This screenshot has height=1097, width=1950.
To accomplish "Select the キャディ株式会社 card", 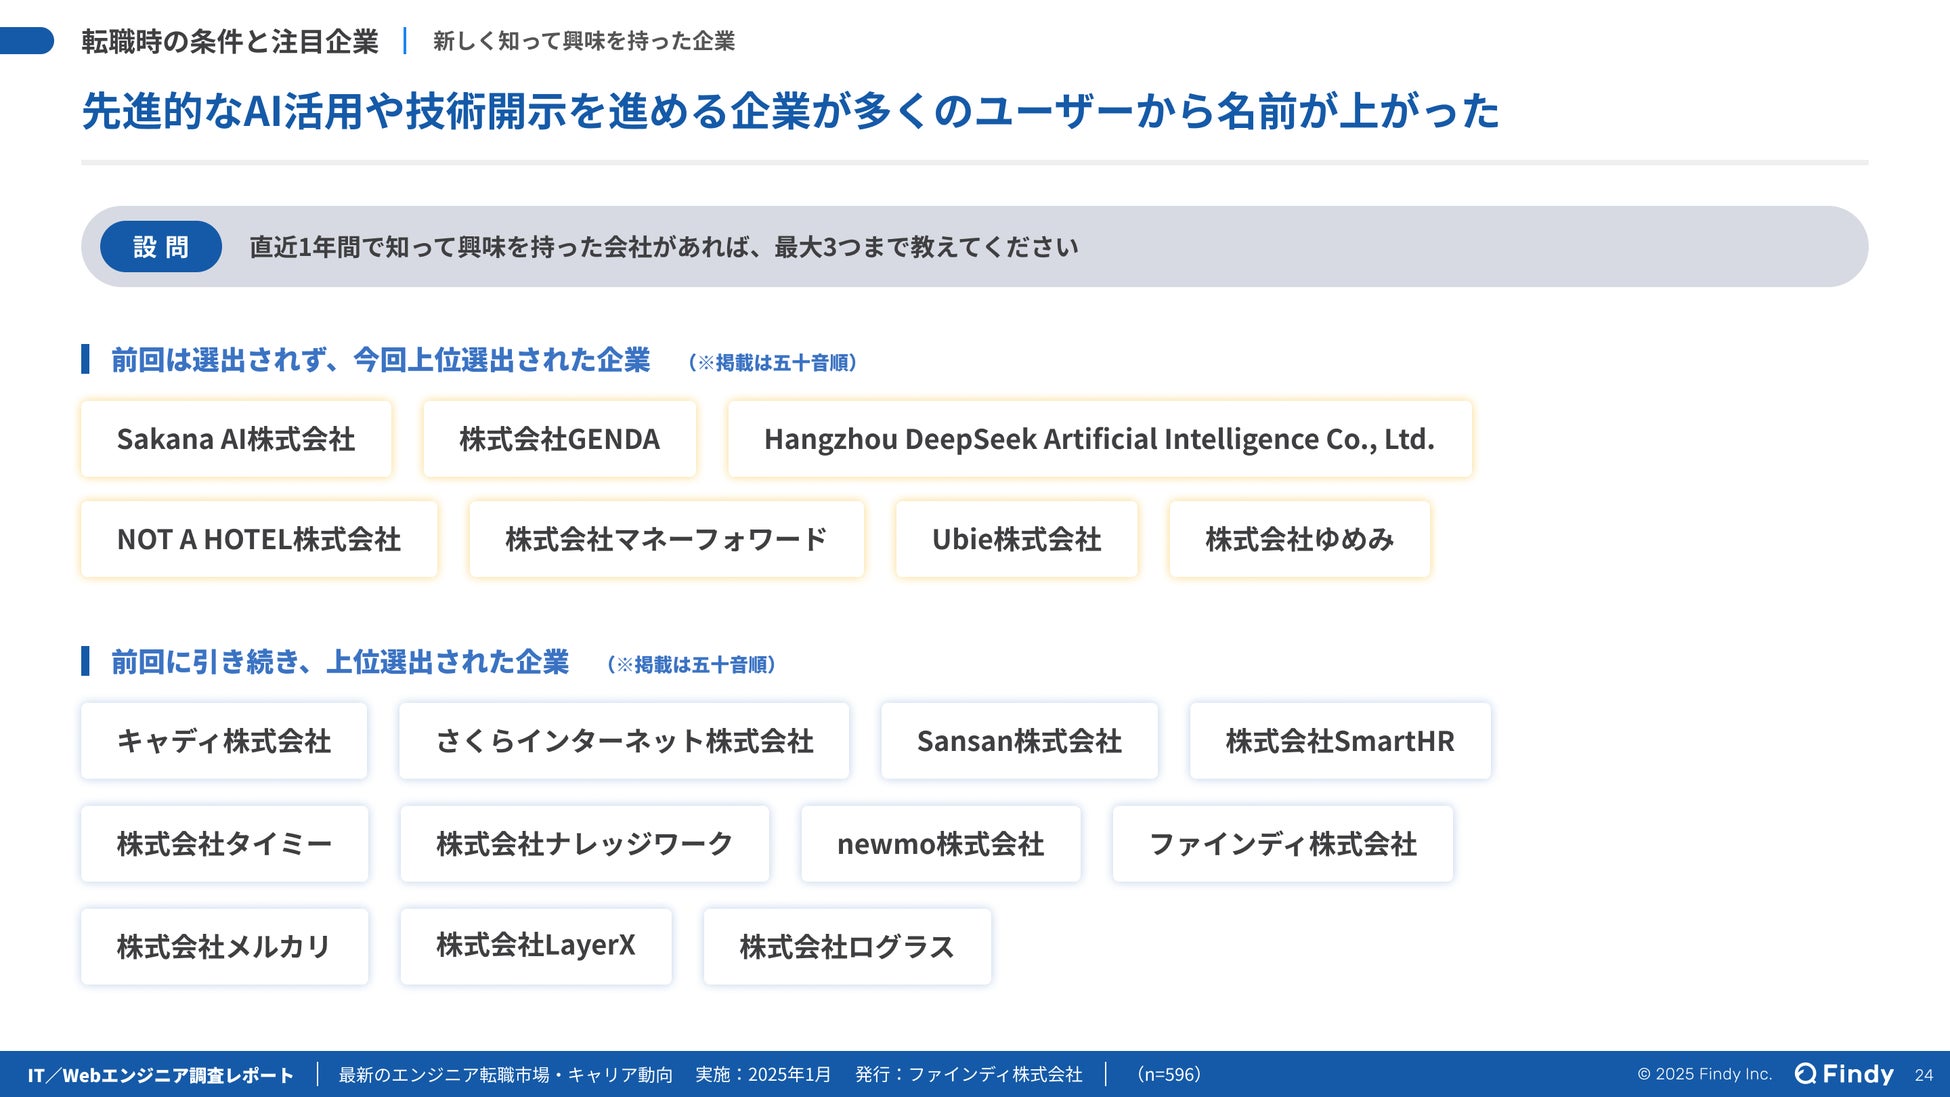I will click(224, 741).
